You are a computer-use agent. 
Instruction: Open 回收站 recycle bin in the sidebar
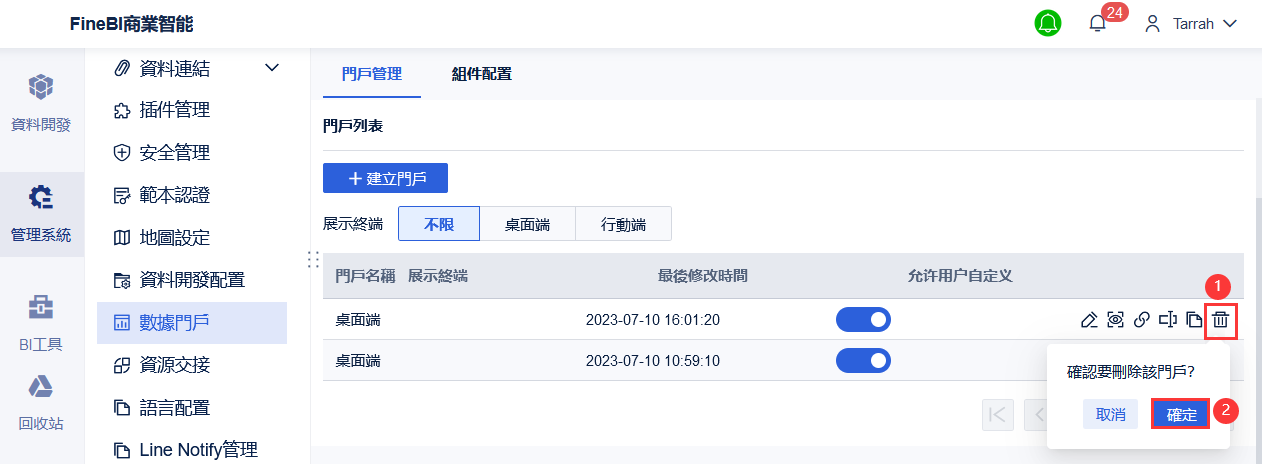coord(41,402)
